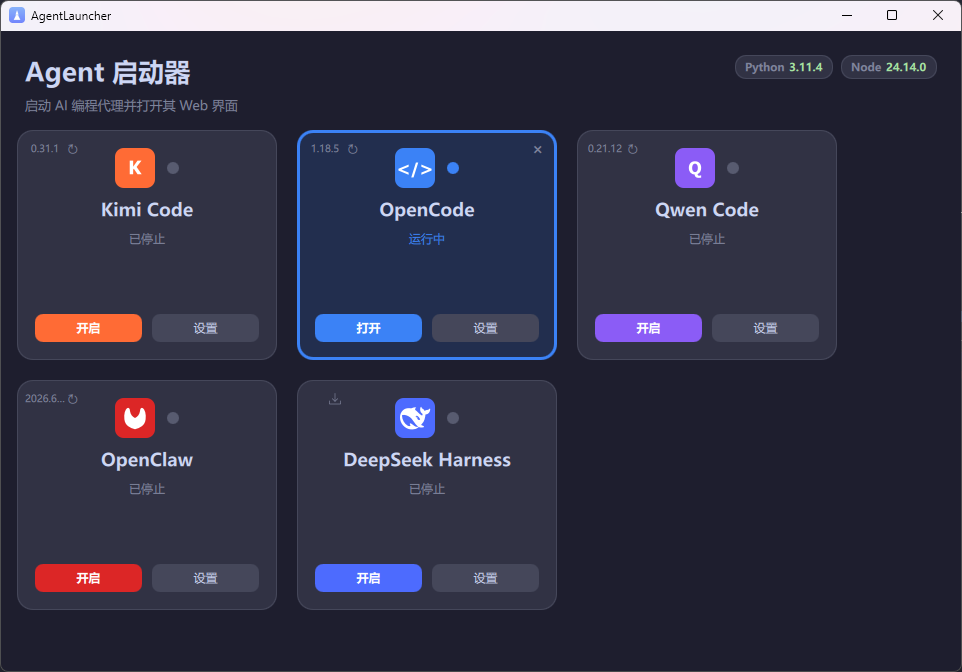The width and height of the screenshot is (962, 672).
Task: Click the OpenCode code-brackets logo
Action: 415,168
